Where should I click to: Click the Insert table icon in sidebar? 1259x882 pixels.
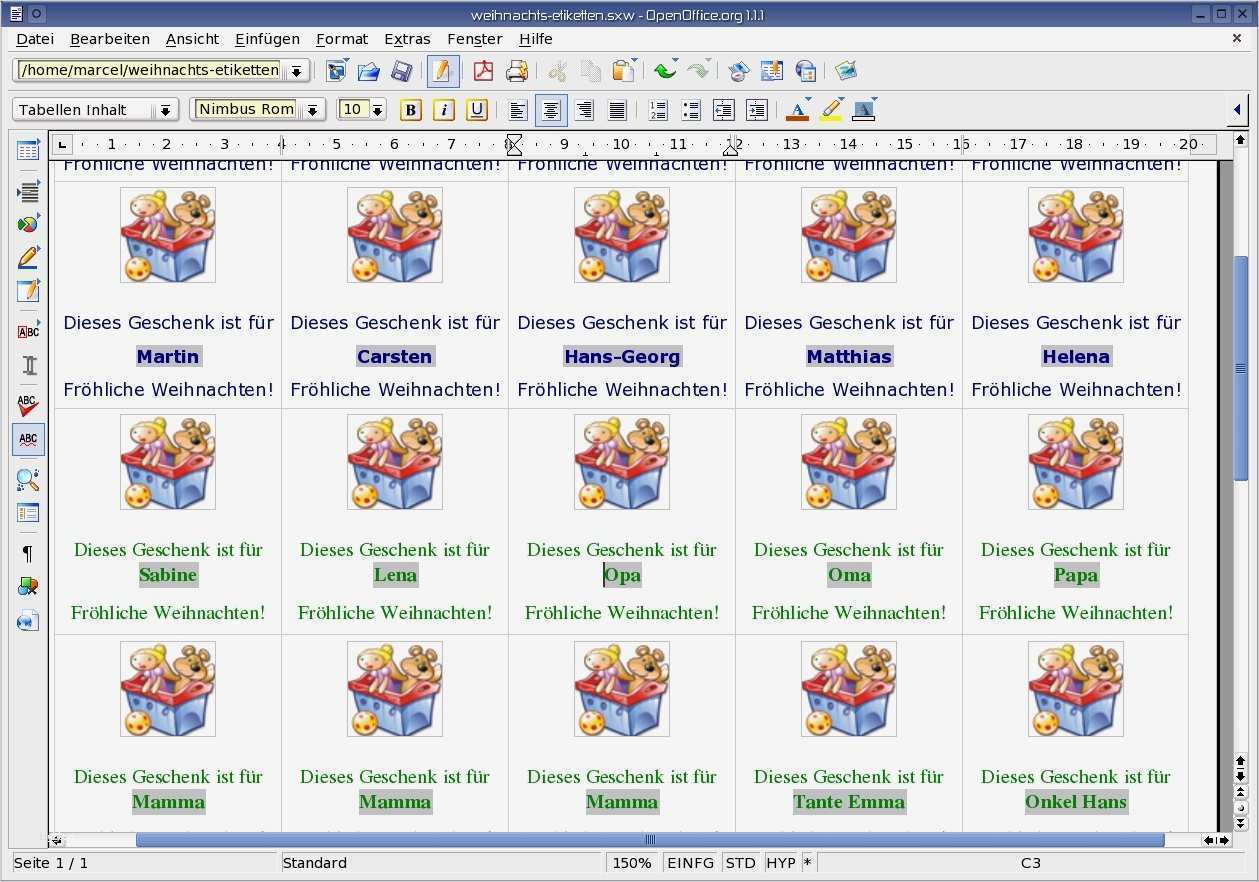(28, 151)
